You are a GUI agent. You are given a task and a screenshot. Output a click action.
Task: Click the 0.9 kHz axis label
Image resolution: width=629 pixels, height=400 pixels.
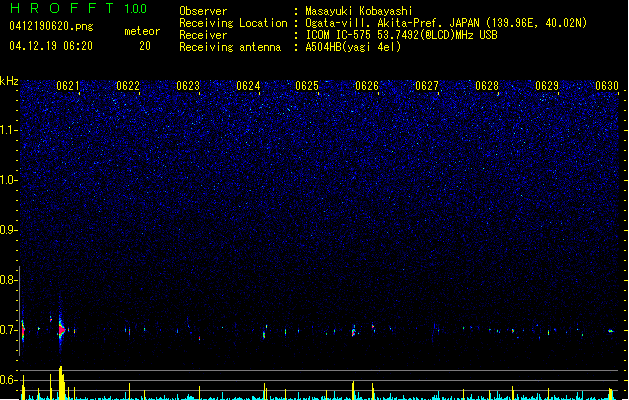coord(9,230)
